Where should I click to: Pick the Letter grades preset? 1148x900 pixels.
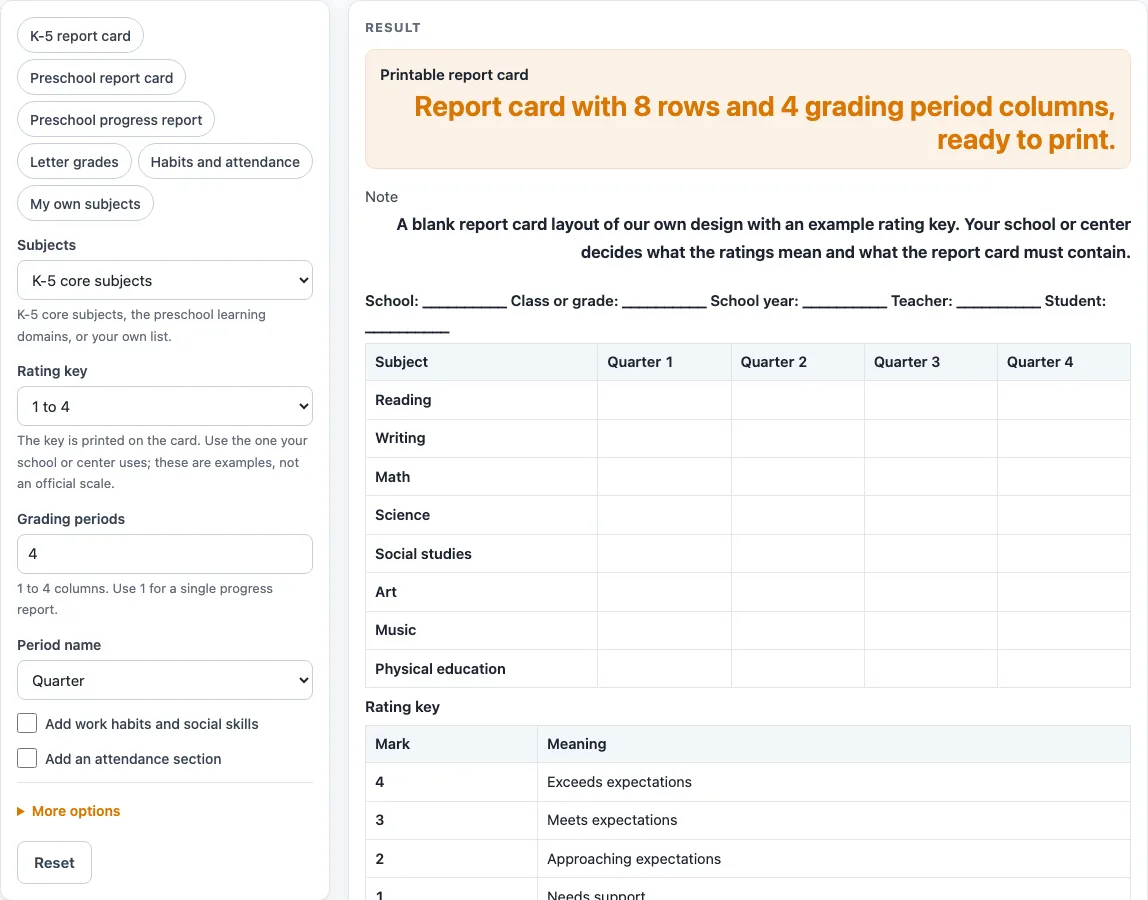(74, 162)
